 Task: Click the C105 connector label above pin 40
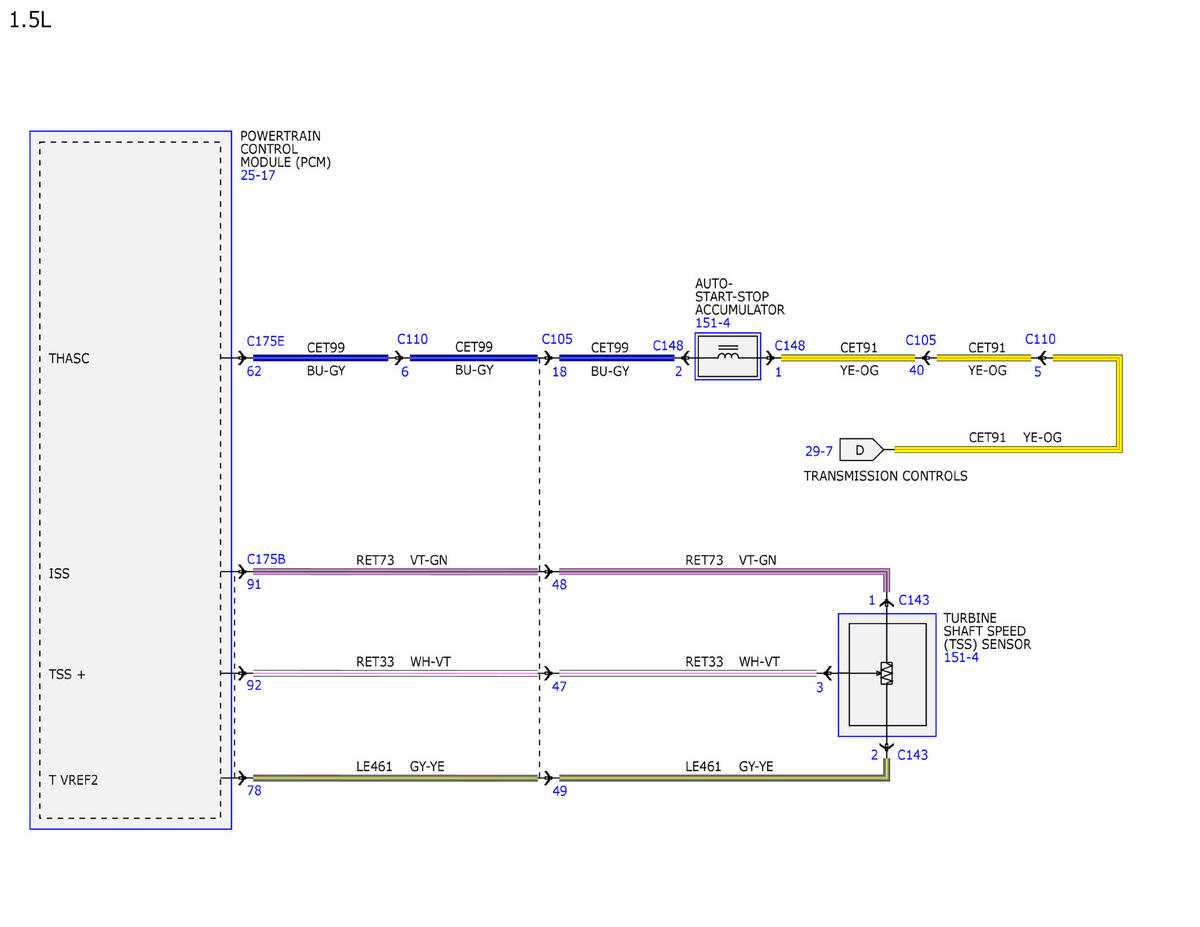click(921, 340)
